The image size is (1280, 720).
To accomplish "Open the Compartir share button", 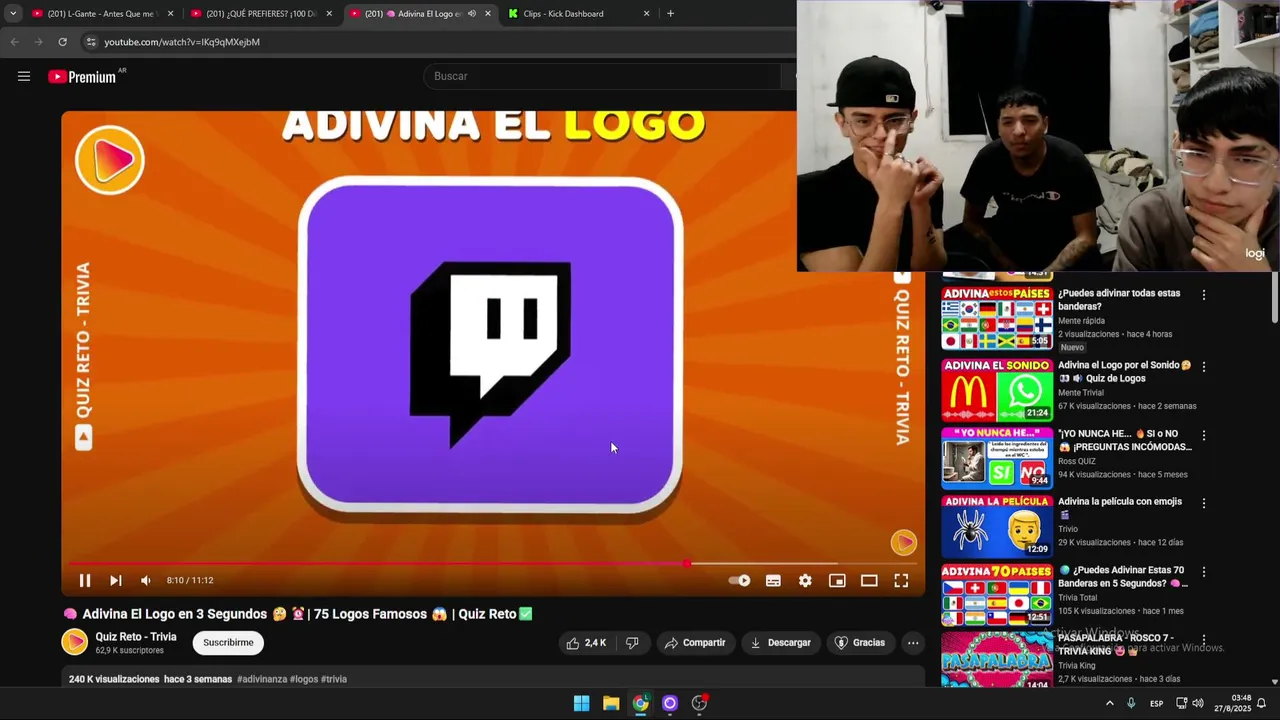I will 695,643.
